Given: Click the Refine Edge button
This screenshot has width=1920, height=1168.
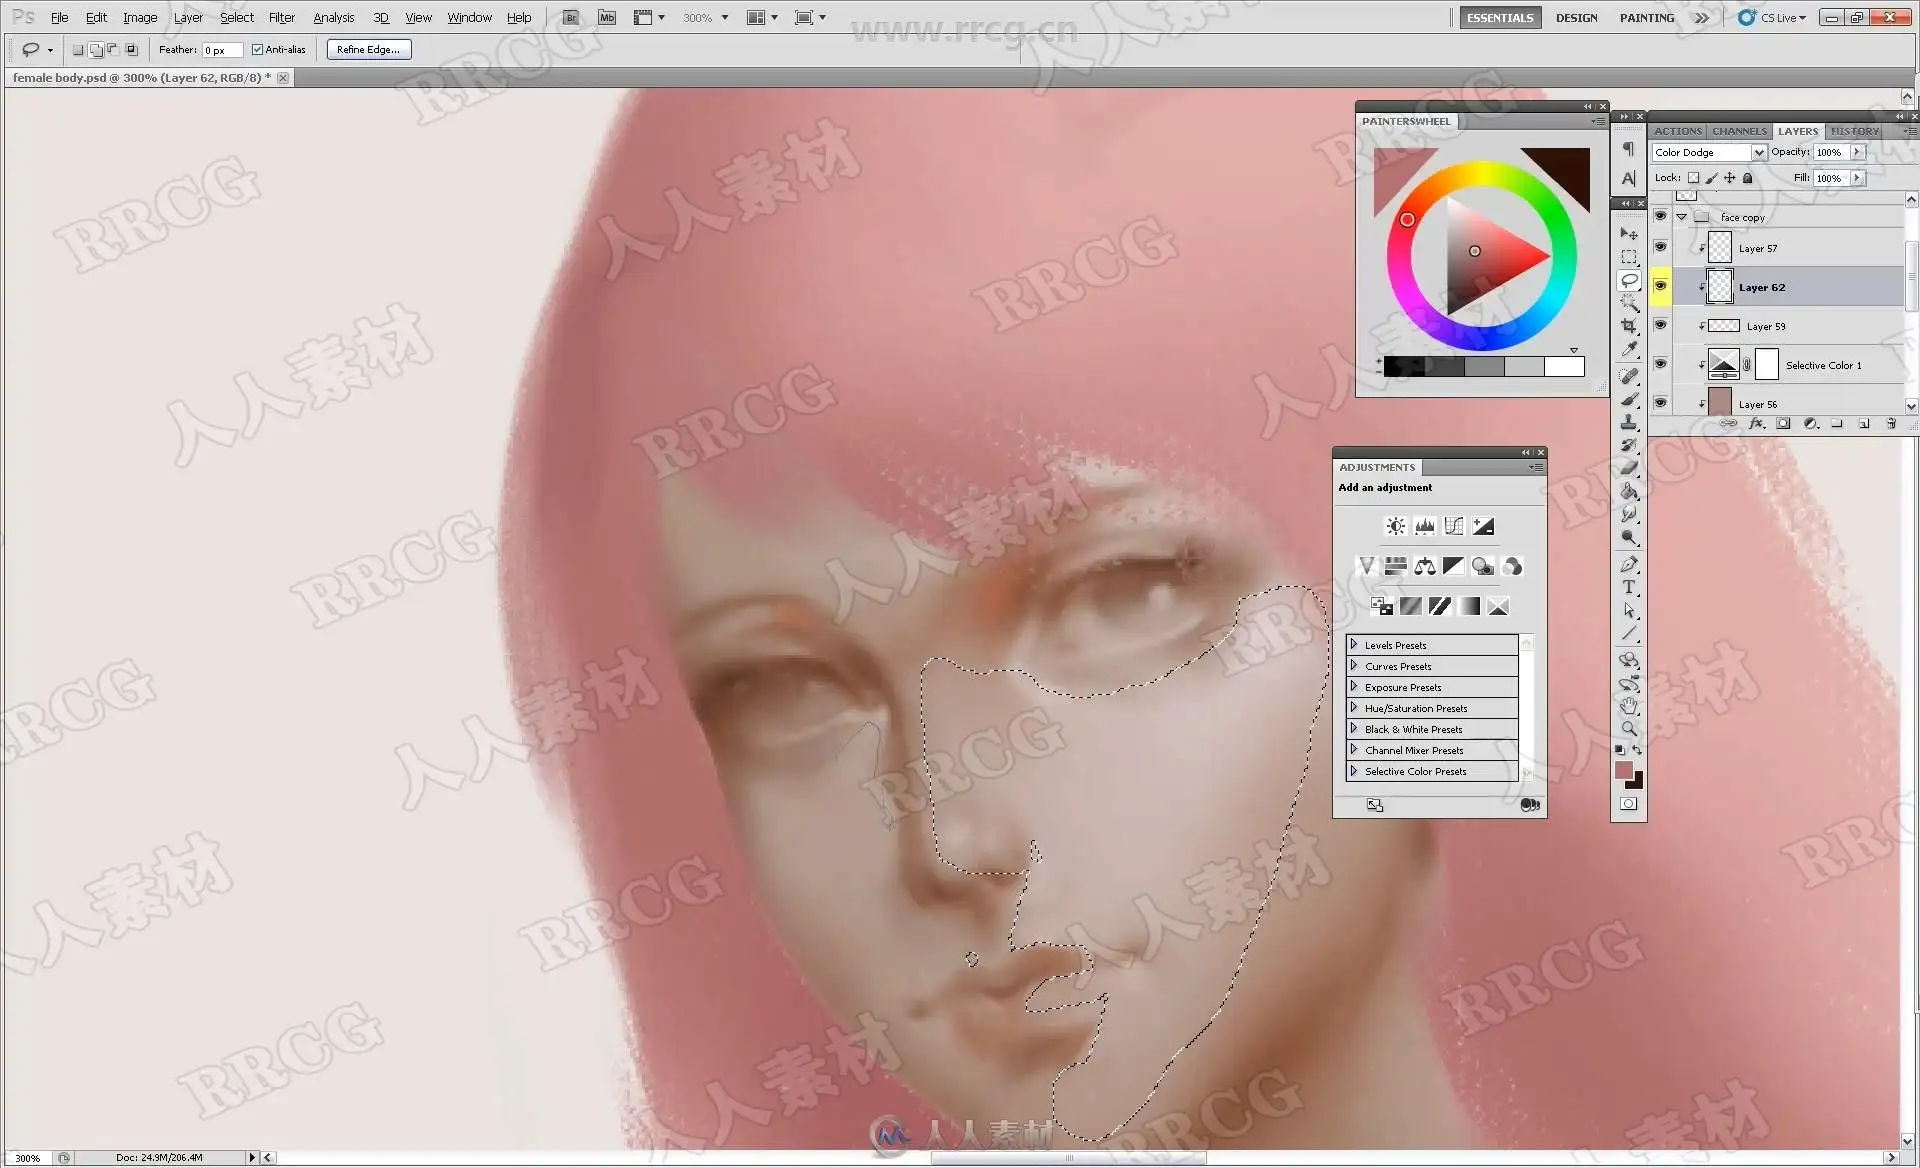Looking at the screenshot, I should tap(368, 49).
